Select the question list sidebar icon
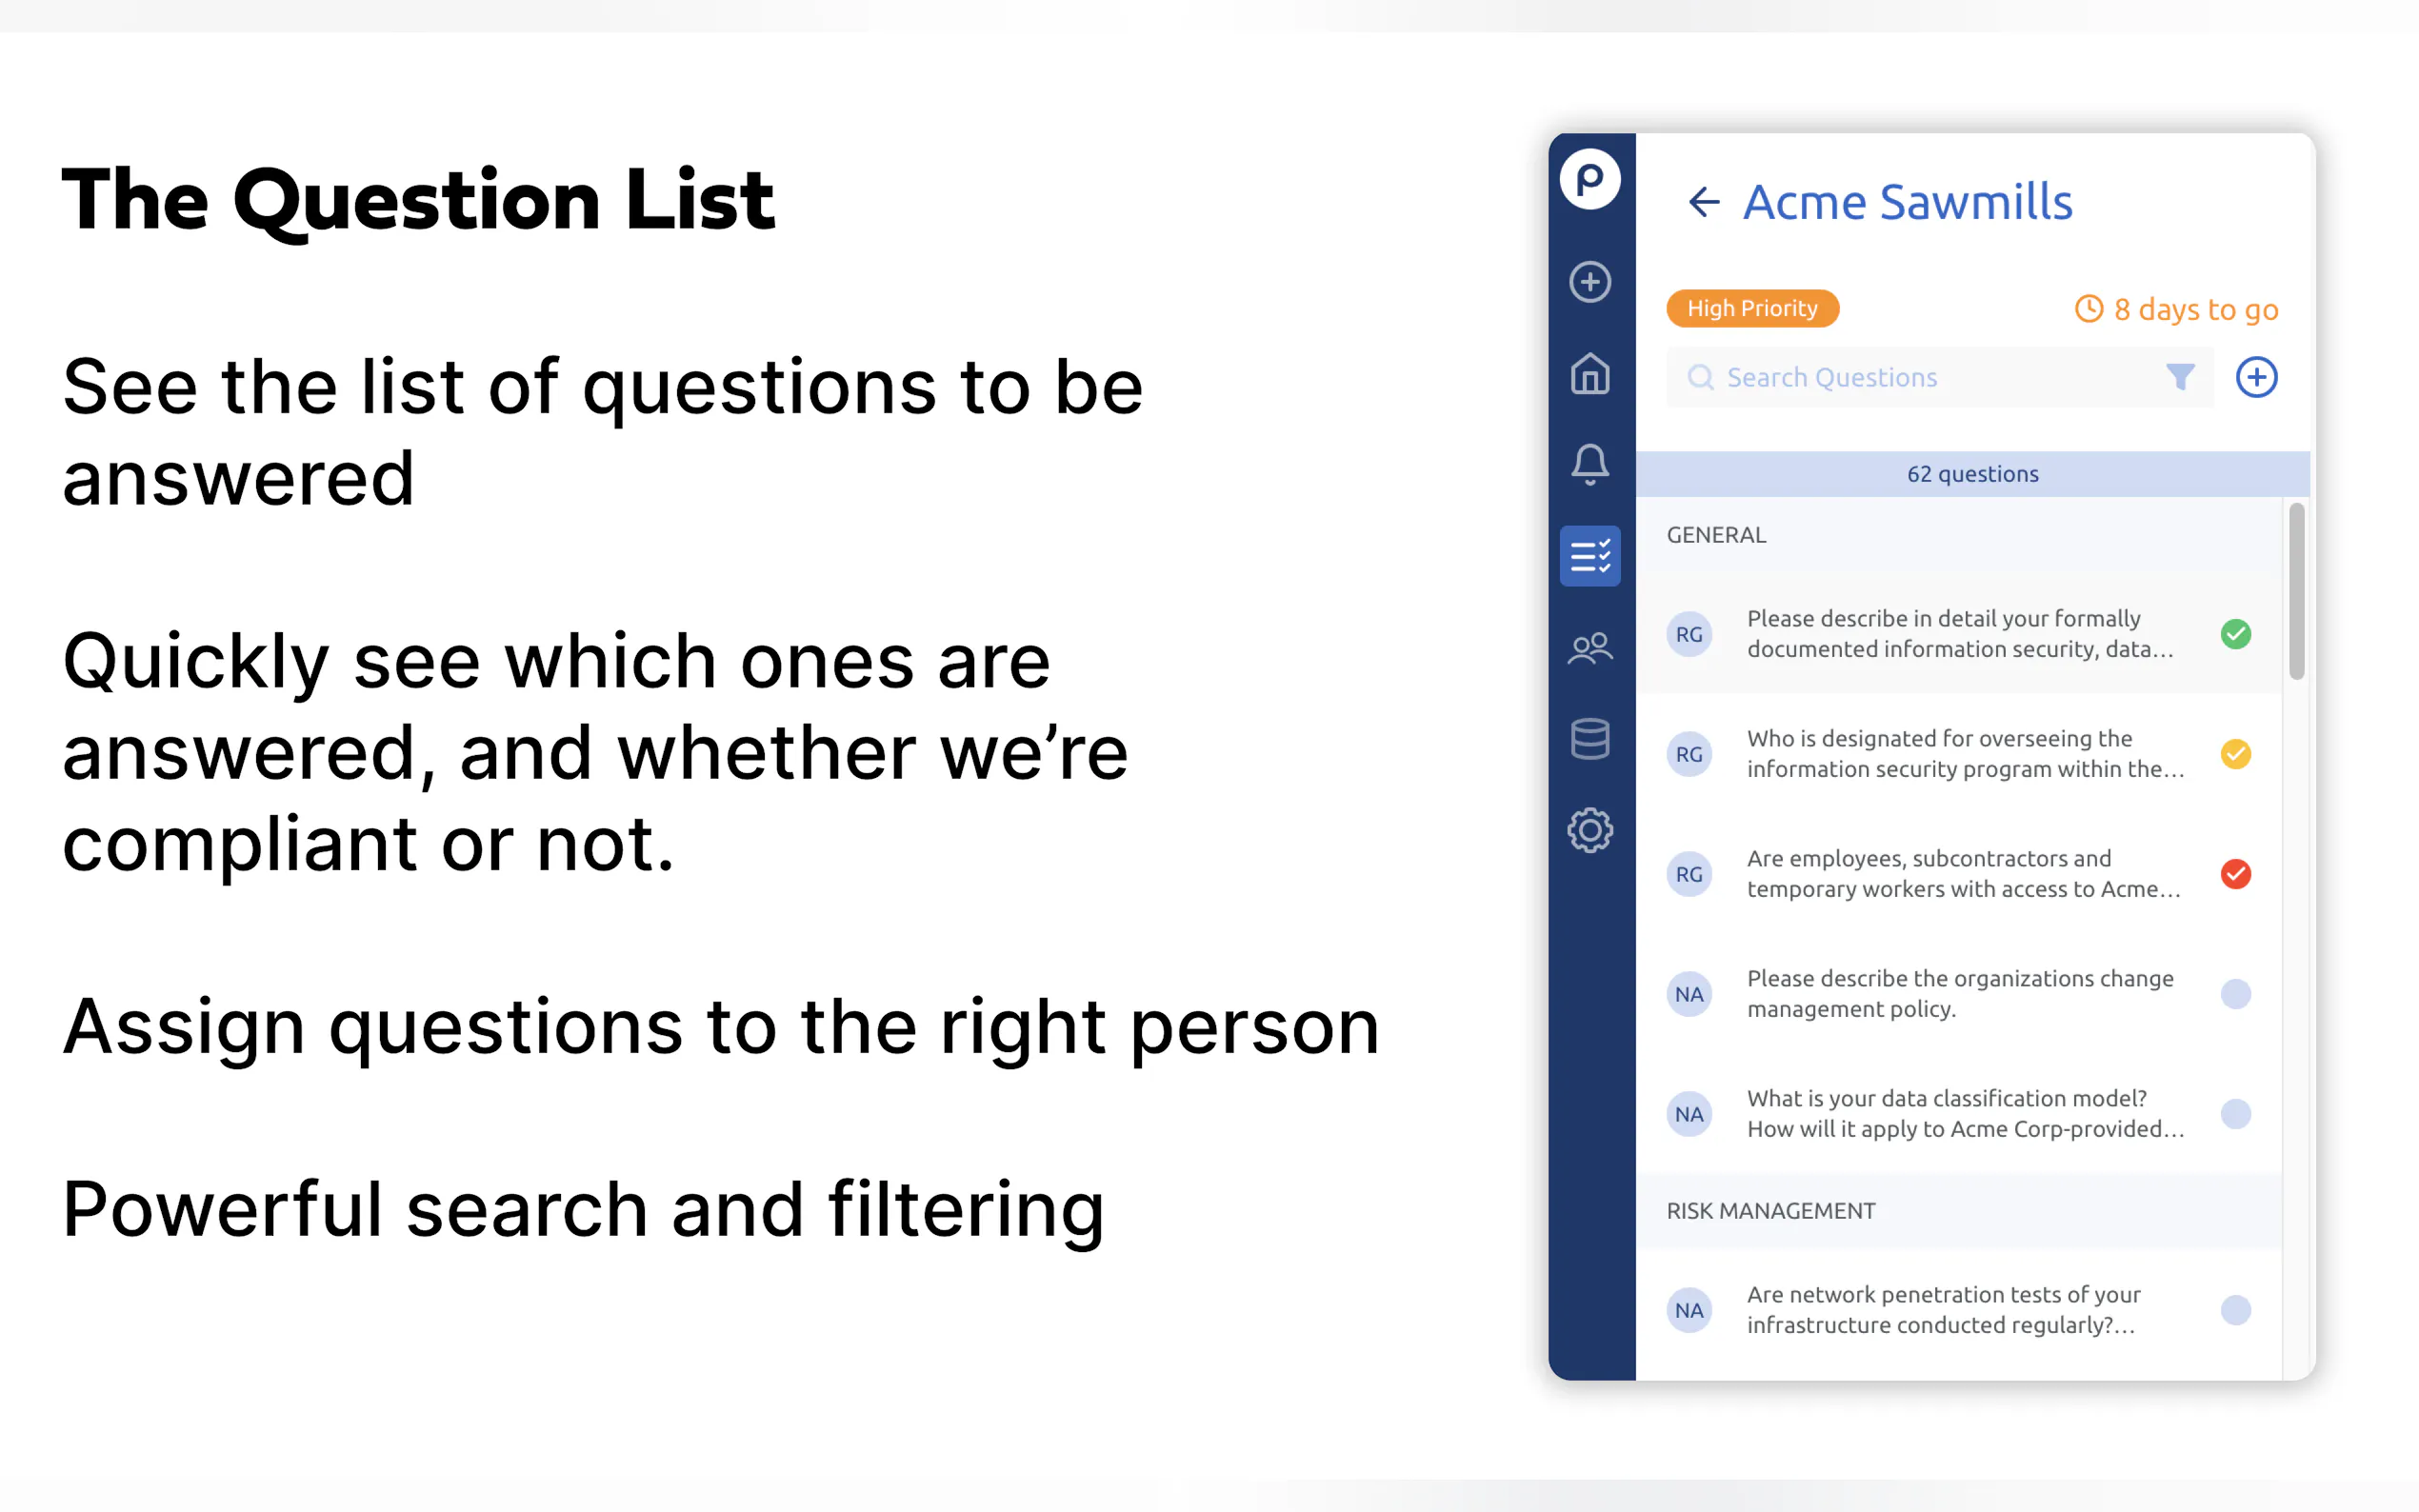The image size is (2419, 1512). coord(1589,556)
